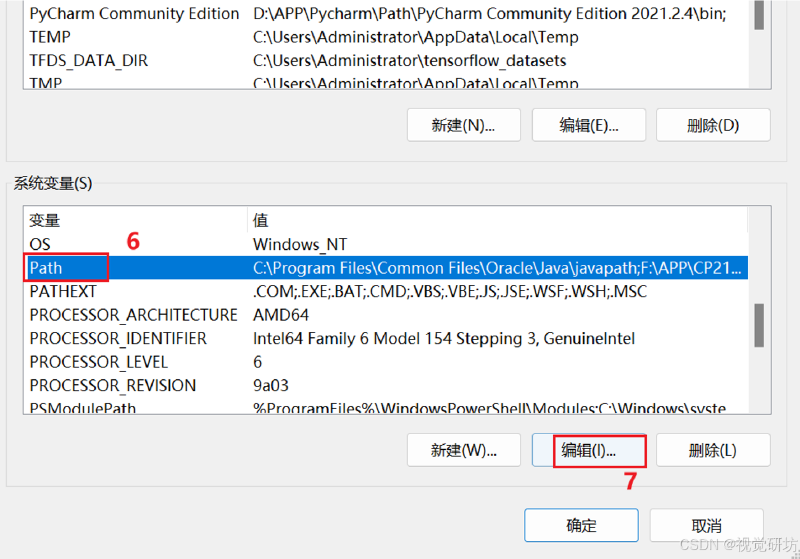Image resolution: width=800 pixels, height=559 pixels.
Task: Cancel the dialog with 取消
Action: click(x=706, y=525)
